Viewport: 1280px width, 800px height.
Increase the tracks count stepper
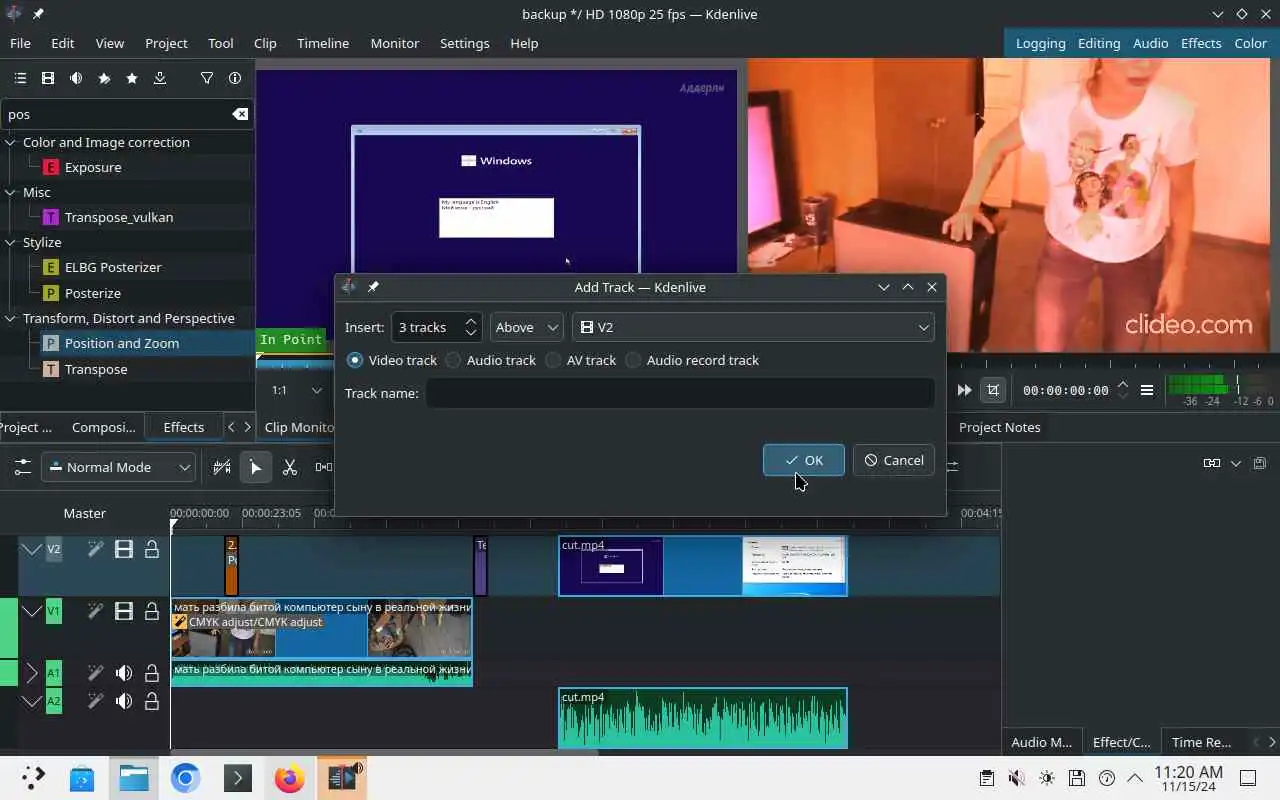coord(471,321)
